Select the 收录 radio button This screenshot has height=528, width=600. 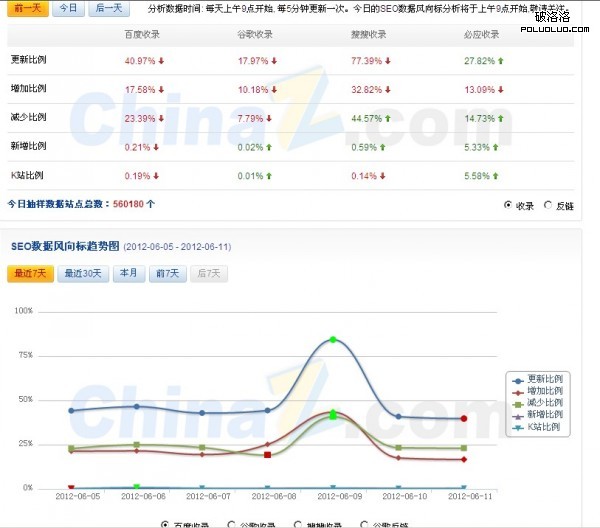point(508,205)
